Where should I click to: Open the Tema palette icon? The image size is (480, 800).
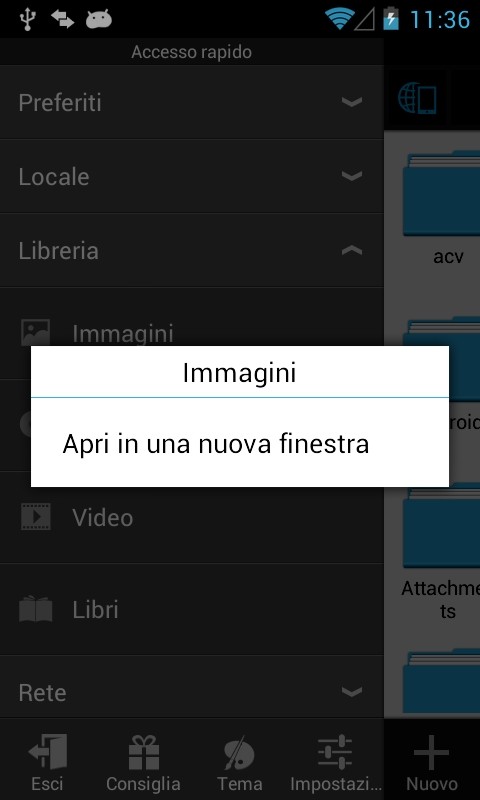pos(239,752)
